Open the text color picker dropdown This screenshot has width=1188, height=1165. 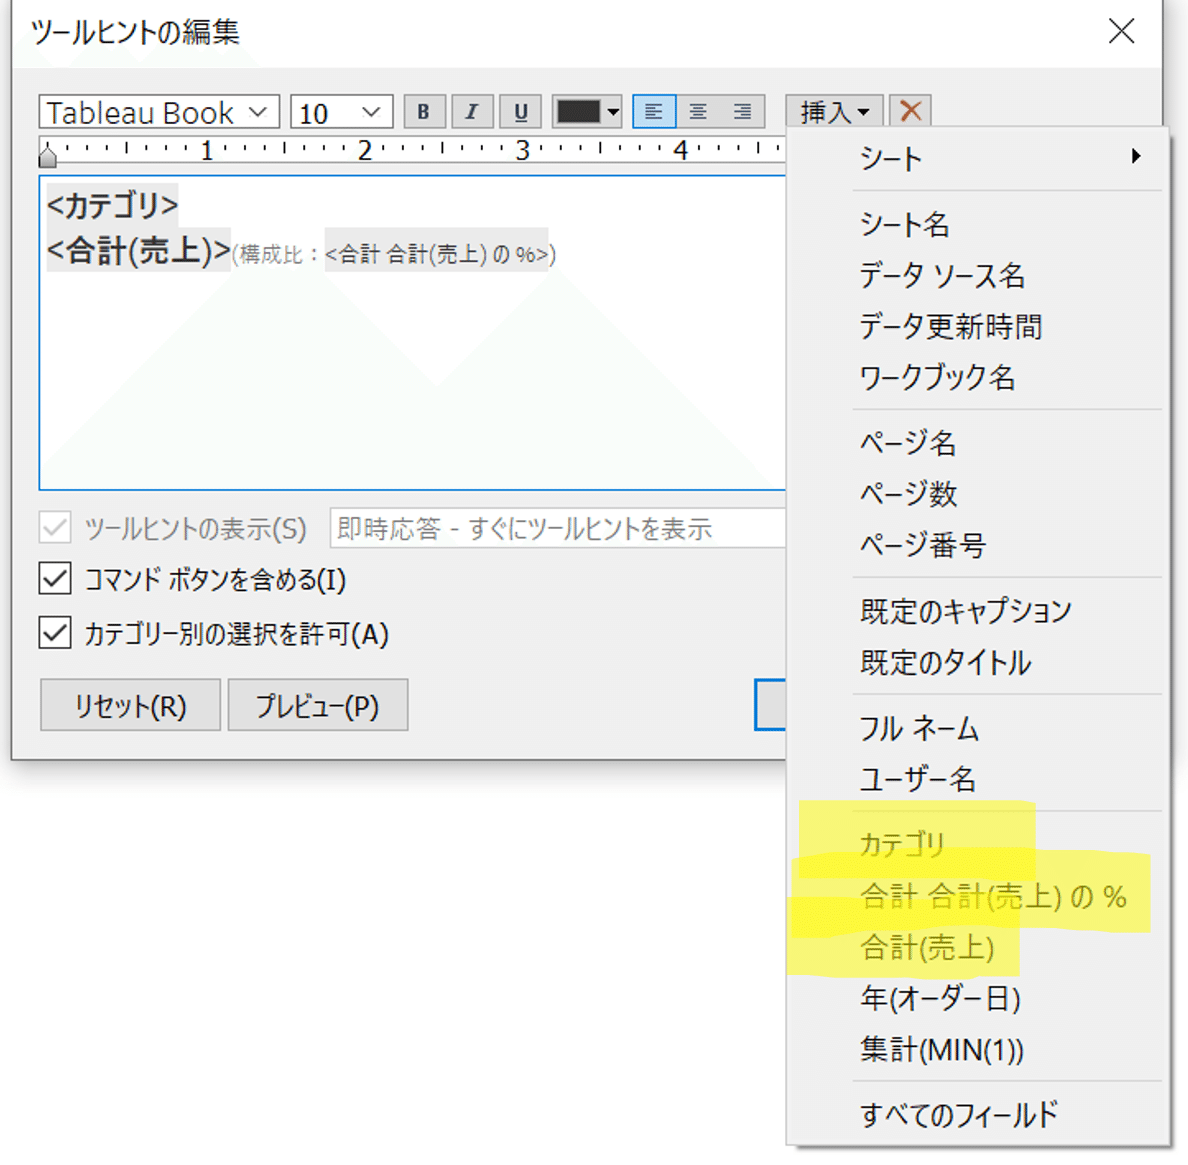click(588, 112)
